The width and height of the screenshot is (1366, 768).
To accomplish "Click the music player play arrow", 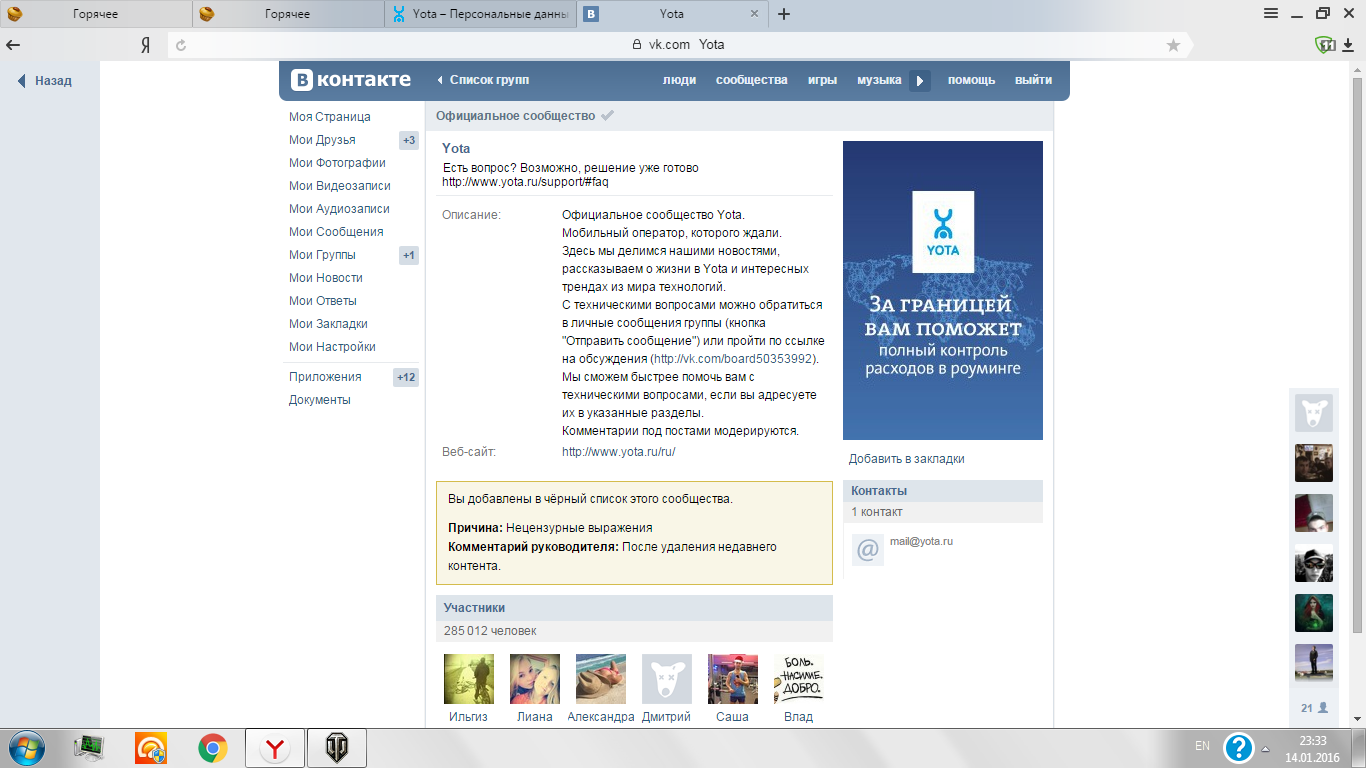I will (920, 81).
